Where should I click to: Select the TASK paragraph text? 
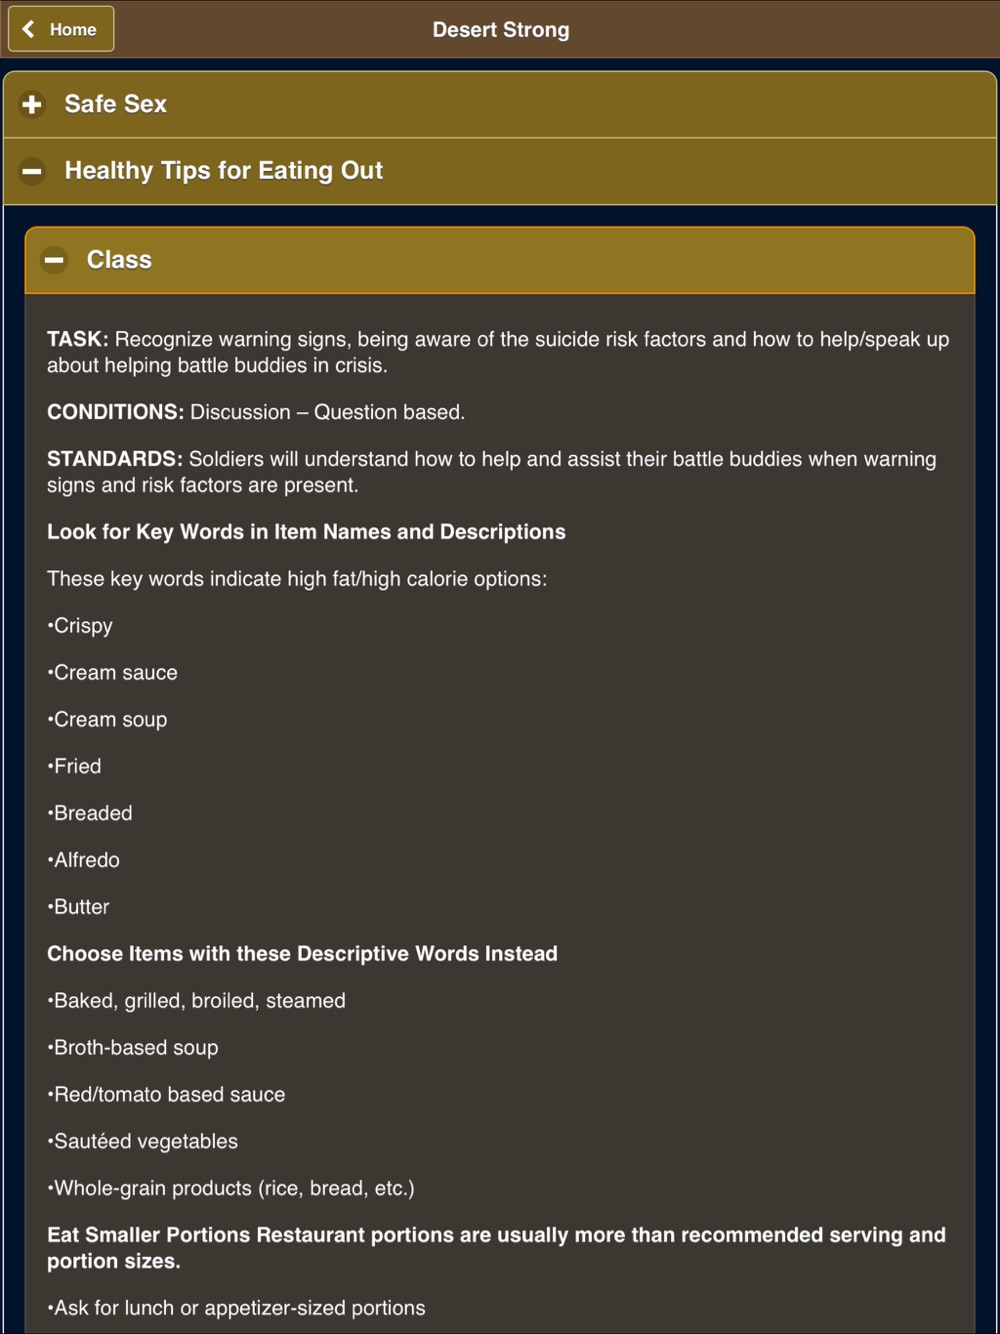click(x=498, y=352)
